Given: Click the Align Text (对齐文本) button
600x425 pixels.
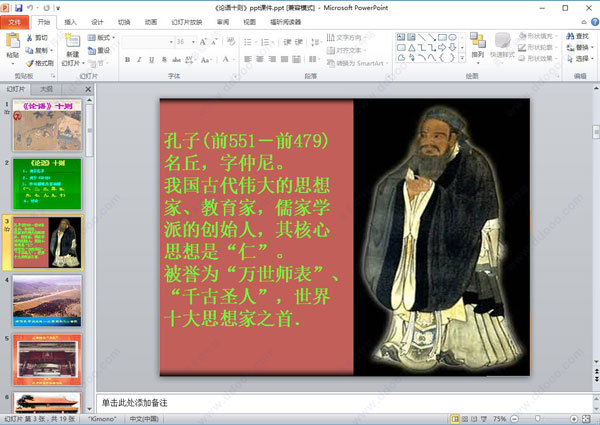Looking at the screenshot, I should (346, 50).
